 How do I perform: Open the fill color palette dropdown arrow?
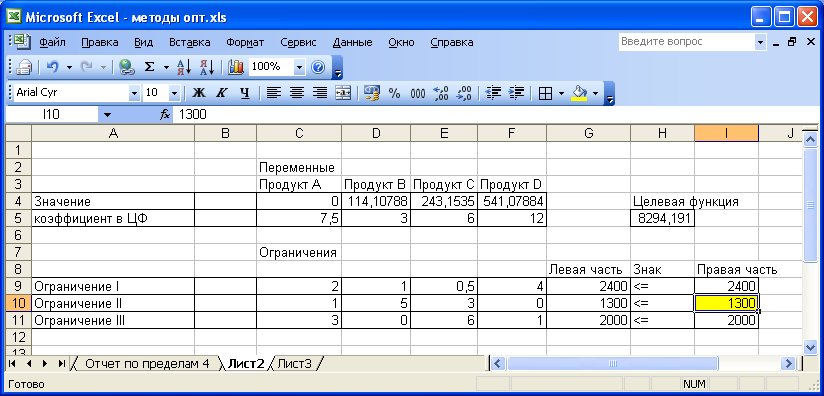coord(595,93)
